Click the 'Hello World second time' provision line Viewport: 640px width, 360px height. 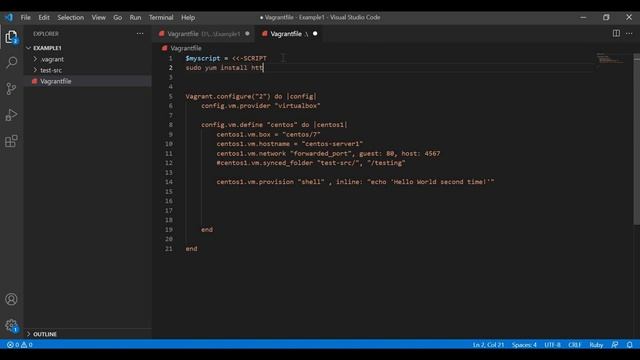click(x=355, y=182)
